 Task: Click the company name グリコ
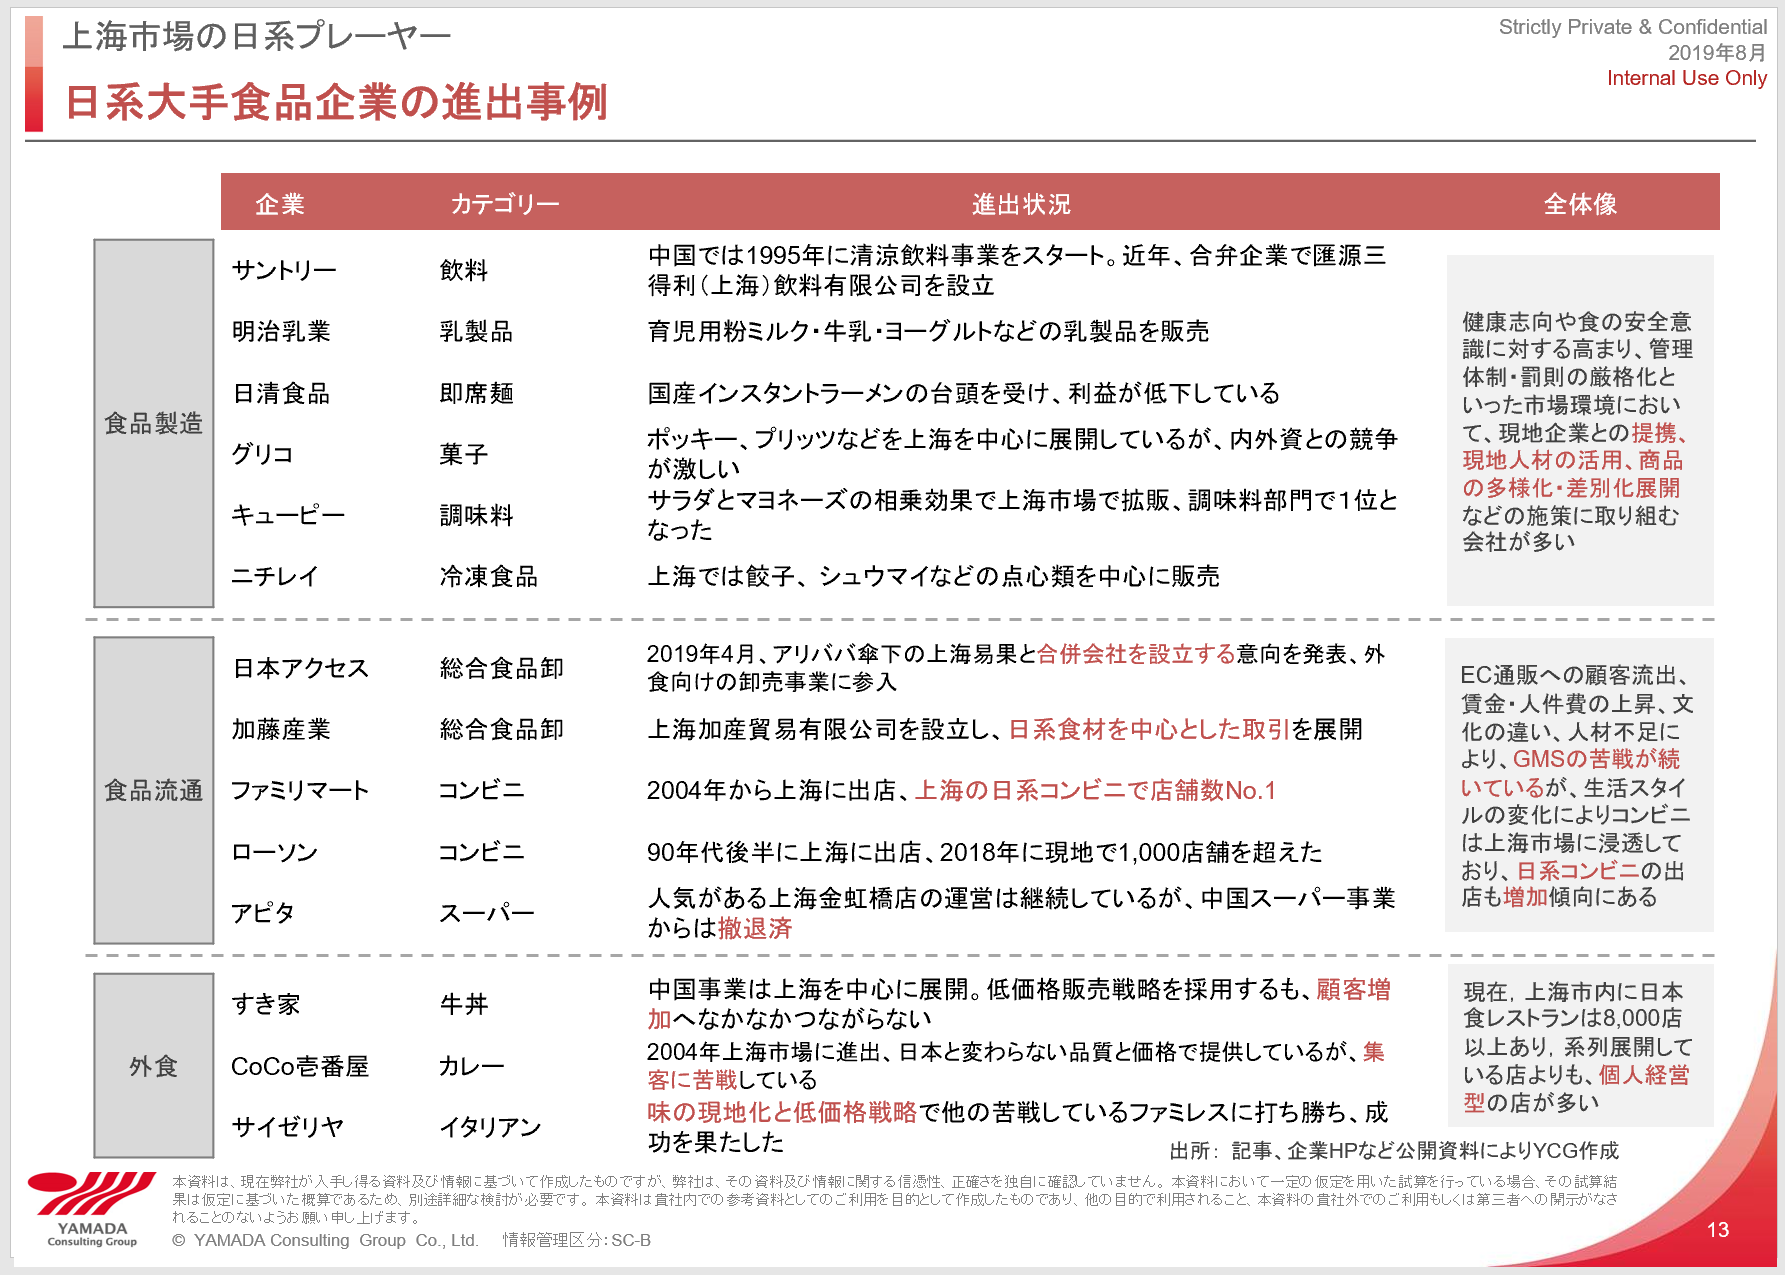[x=262, y=454]
